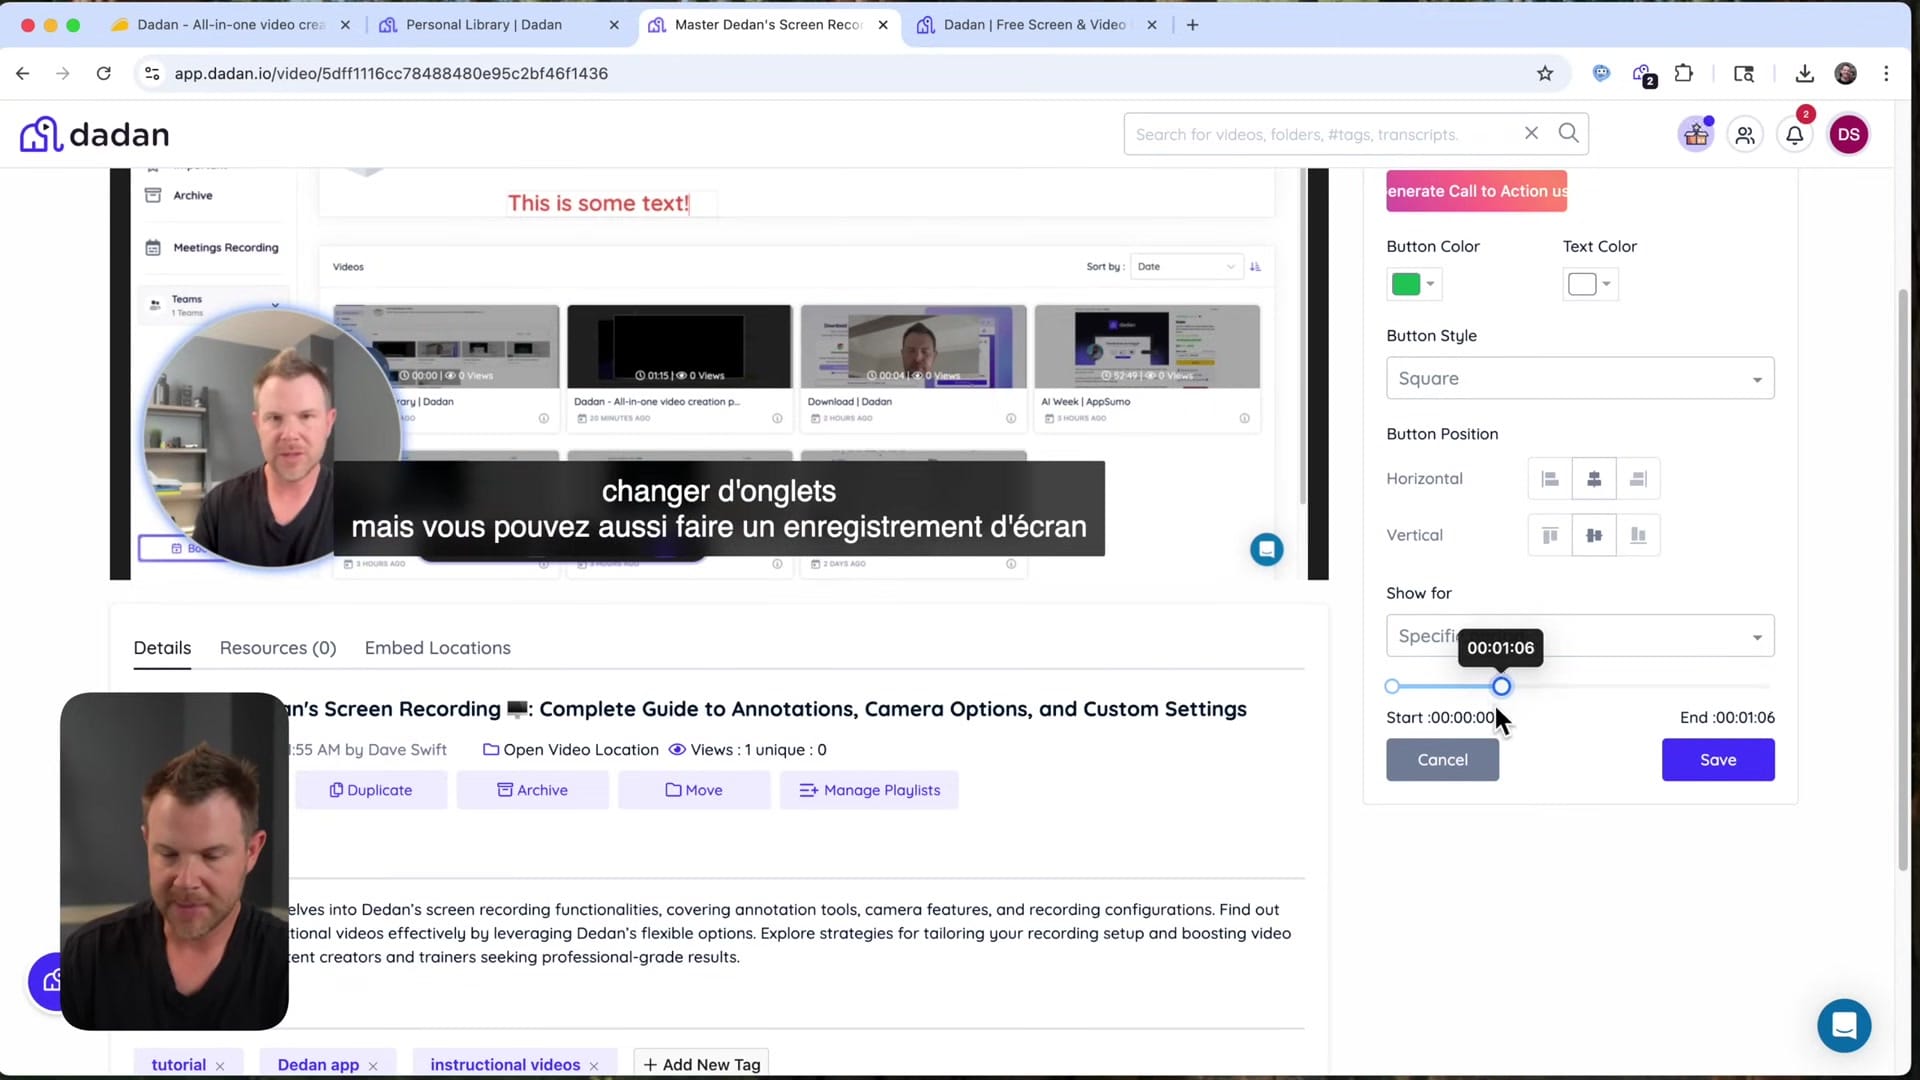The width and height of the screenshot is (1920, 1080).
Task: Reload the browser page
Action: 103,73
